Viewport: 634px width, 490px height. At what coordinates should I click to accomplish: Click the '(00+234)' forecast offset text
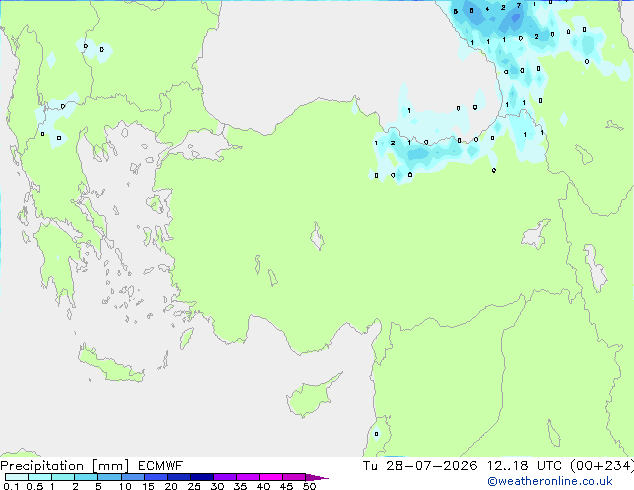pos(602,466)
